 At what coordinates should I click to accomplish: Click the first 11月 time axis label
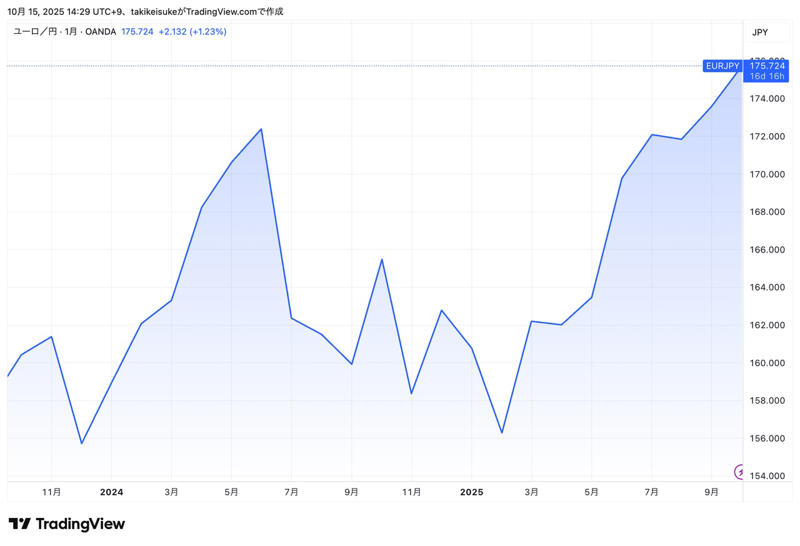[x=52, y=492]
